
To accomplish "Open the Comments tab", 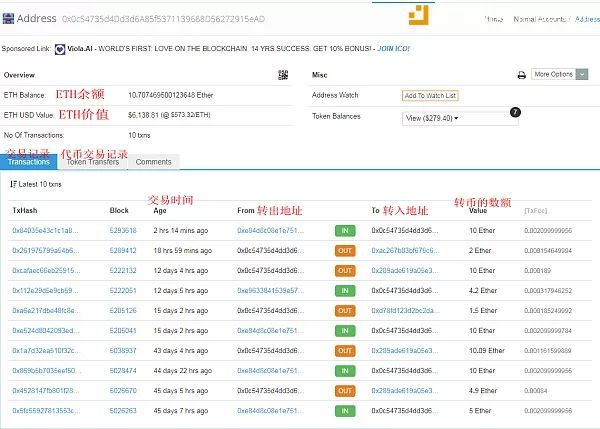I will pyautogui.click(x=153, y=162).
